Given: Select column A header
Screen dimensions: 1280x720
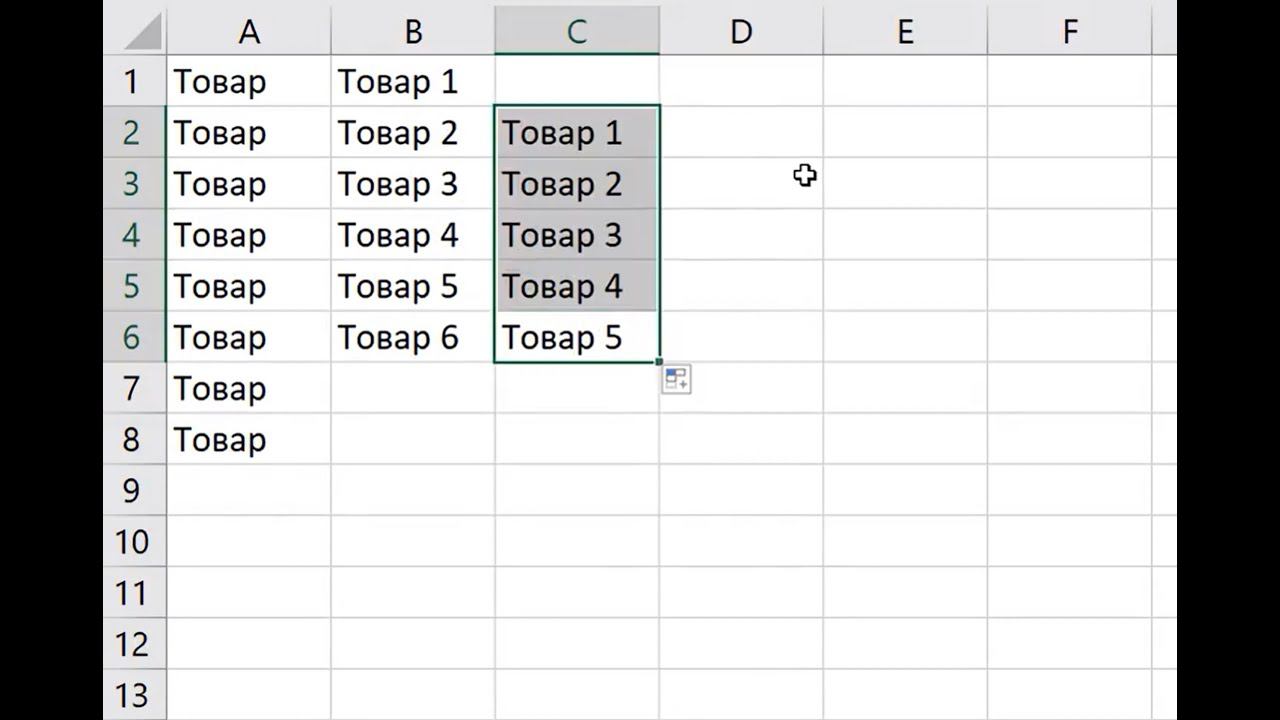Looking at the screenshot, I should 249,32.
